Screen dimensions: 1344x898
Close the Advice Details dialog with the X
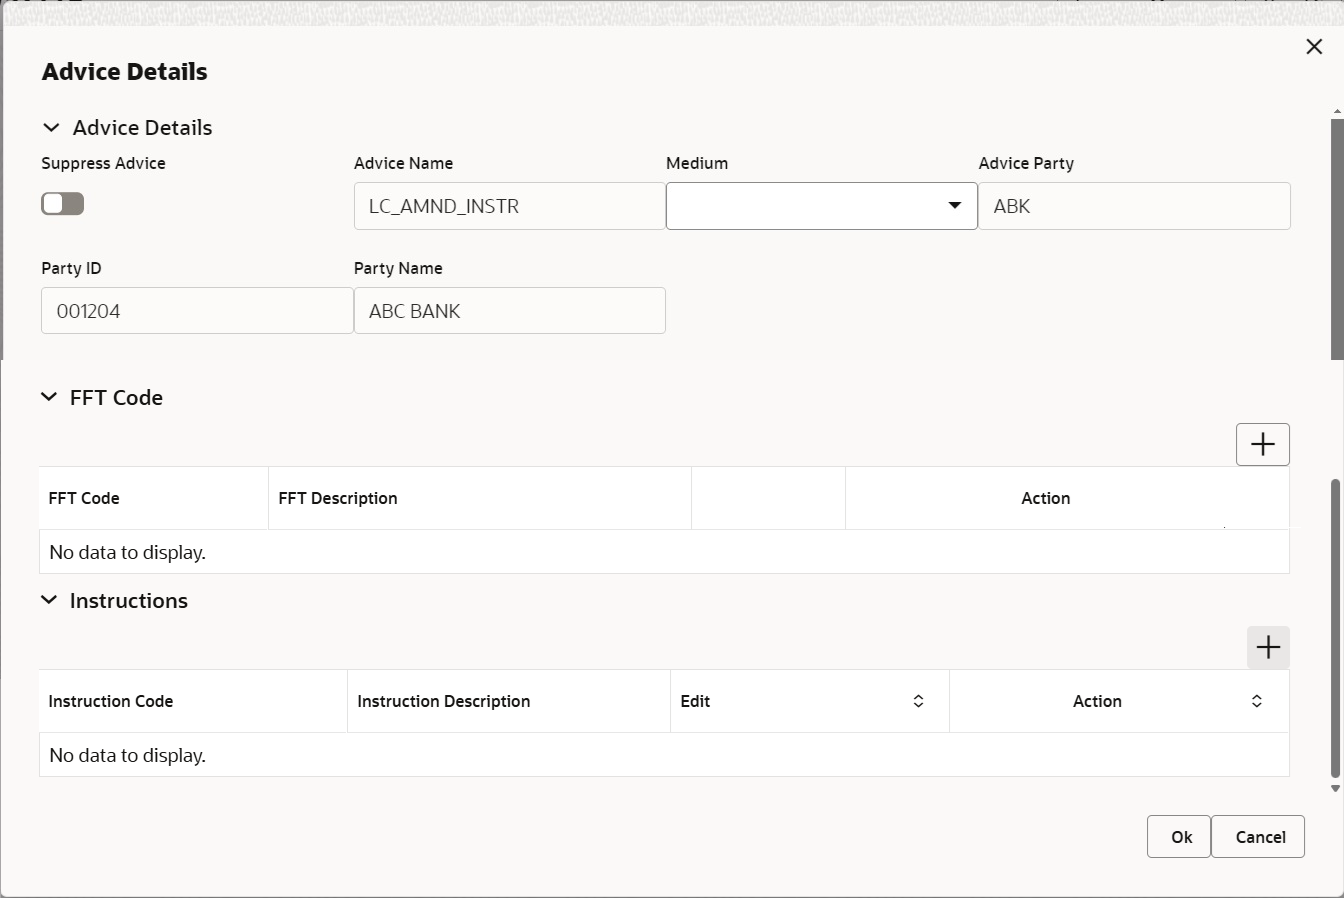coord(1314,47)
